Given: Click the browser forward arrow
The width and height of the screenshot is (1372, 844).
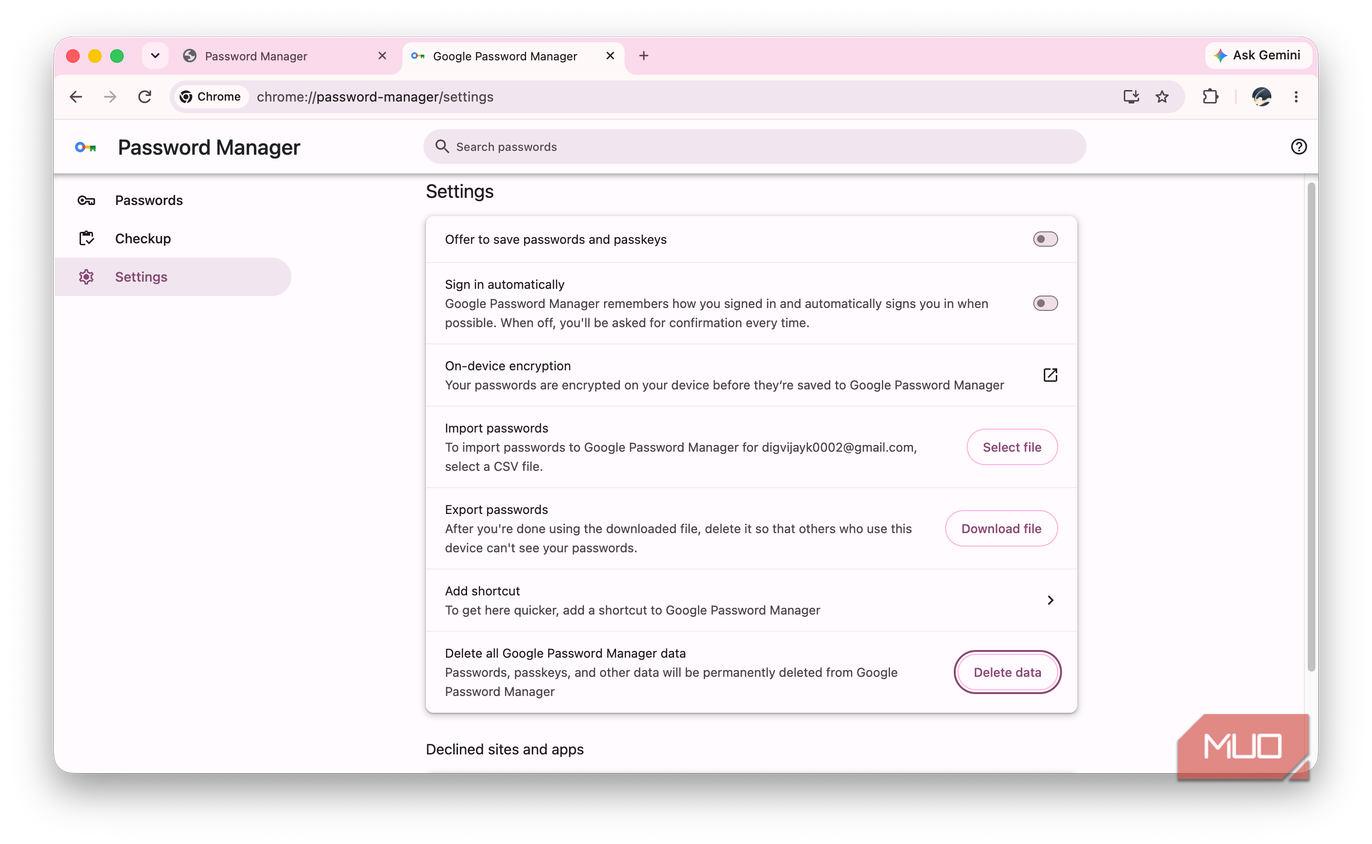Looking at the screenshot, I should [110, 97].
